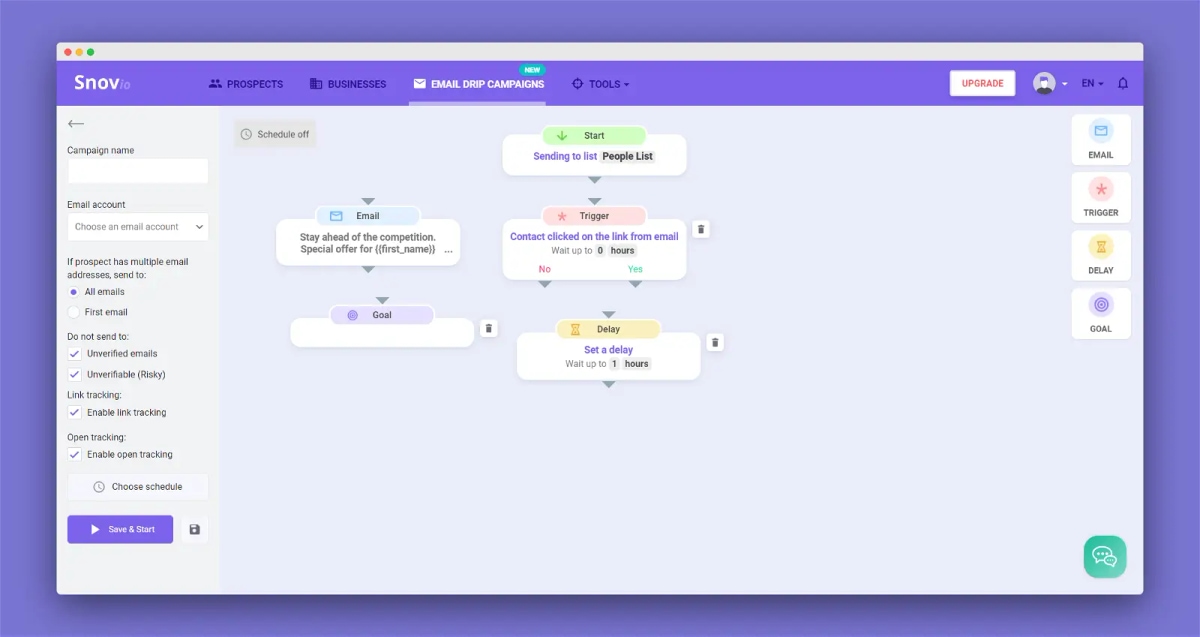Image resolution: width=1200 pixels, height=637 pixels.
Task: Add a Delay element from right panel
Action: click(x=1101, y=256)
